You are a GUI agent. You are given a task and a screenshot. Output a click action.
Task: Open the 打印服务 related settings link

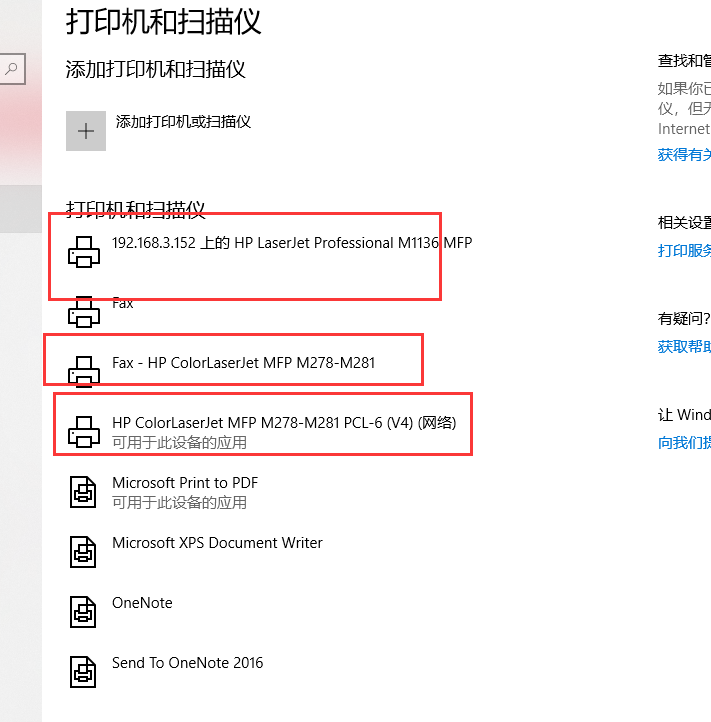(684, 250)
